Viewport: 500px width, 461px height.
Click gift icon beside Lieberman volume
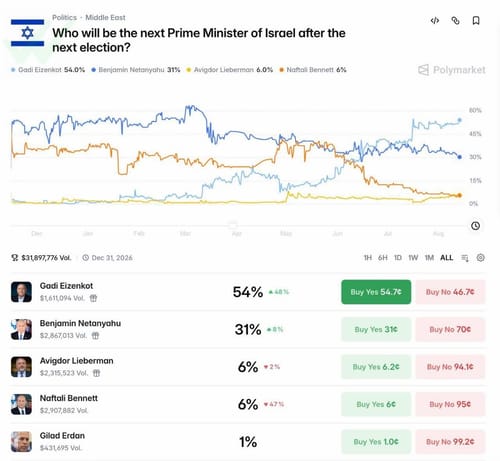pyautogui.click(x=96, y=373)
